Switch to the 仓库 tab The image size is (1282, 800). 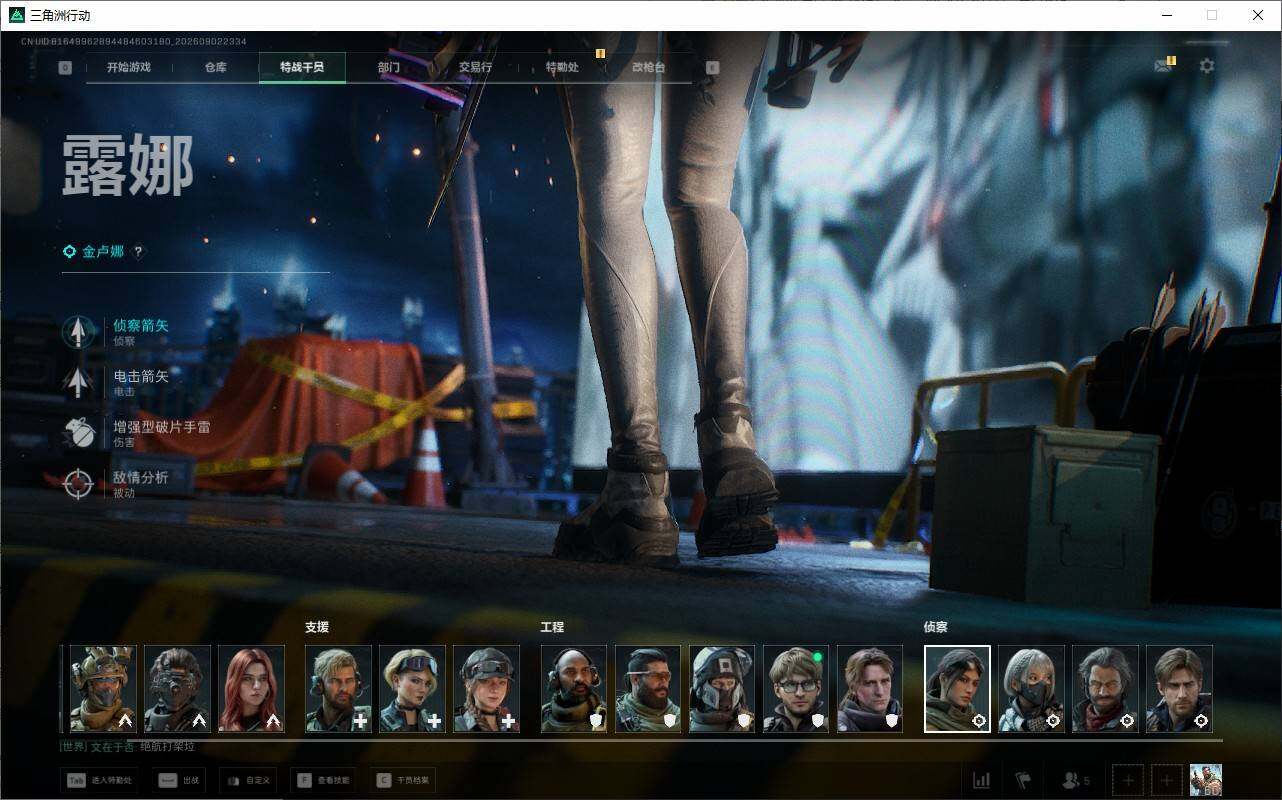(x=215, y=67)
